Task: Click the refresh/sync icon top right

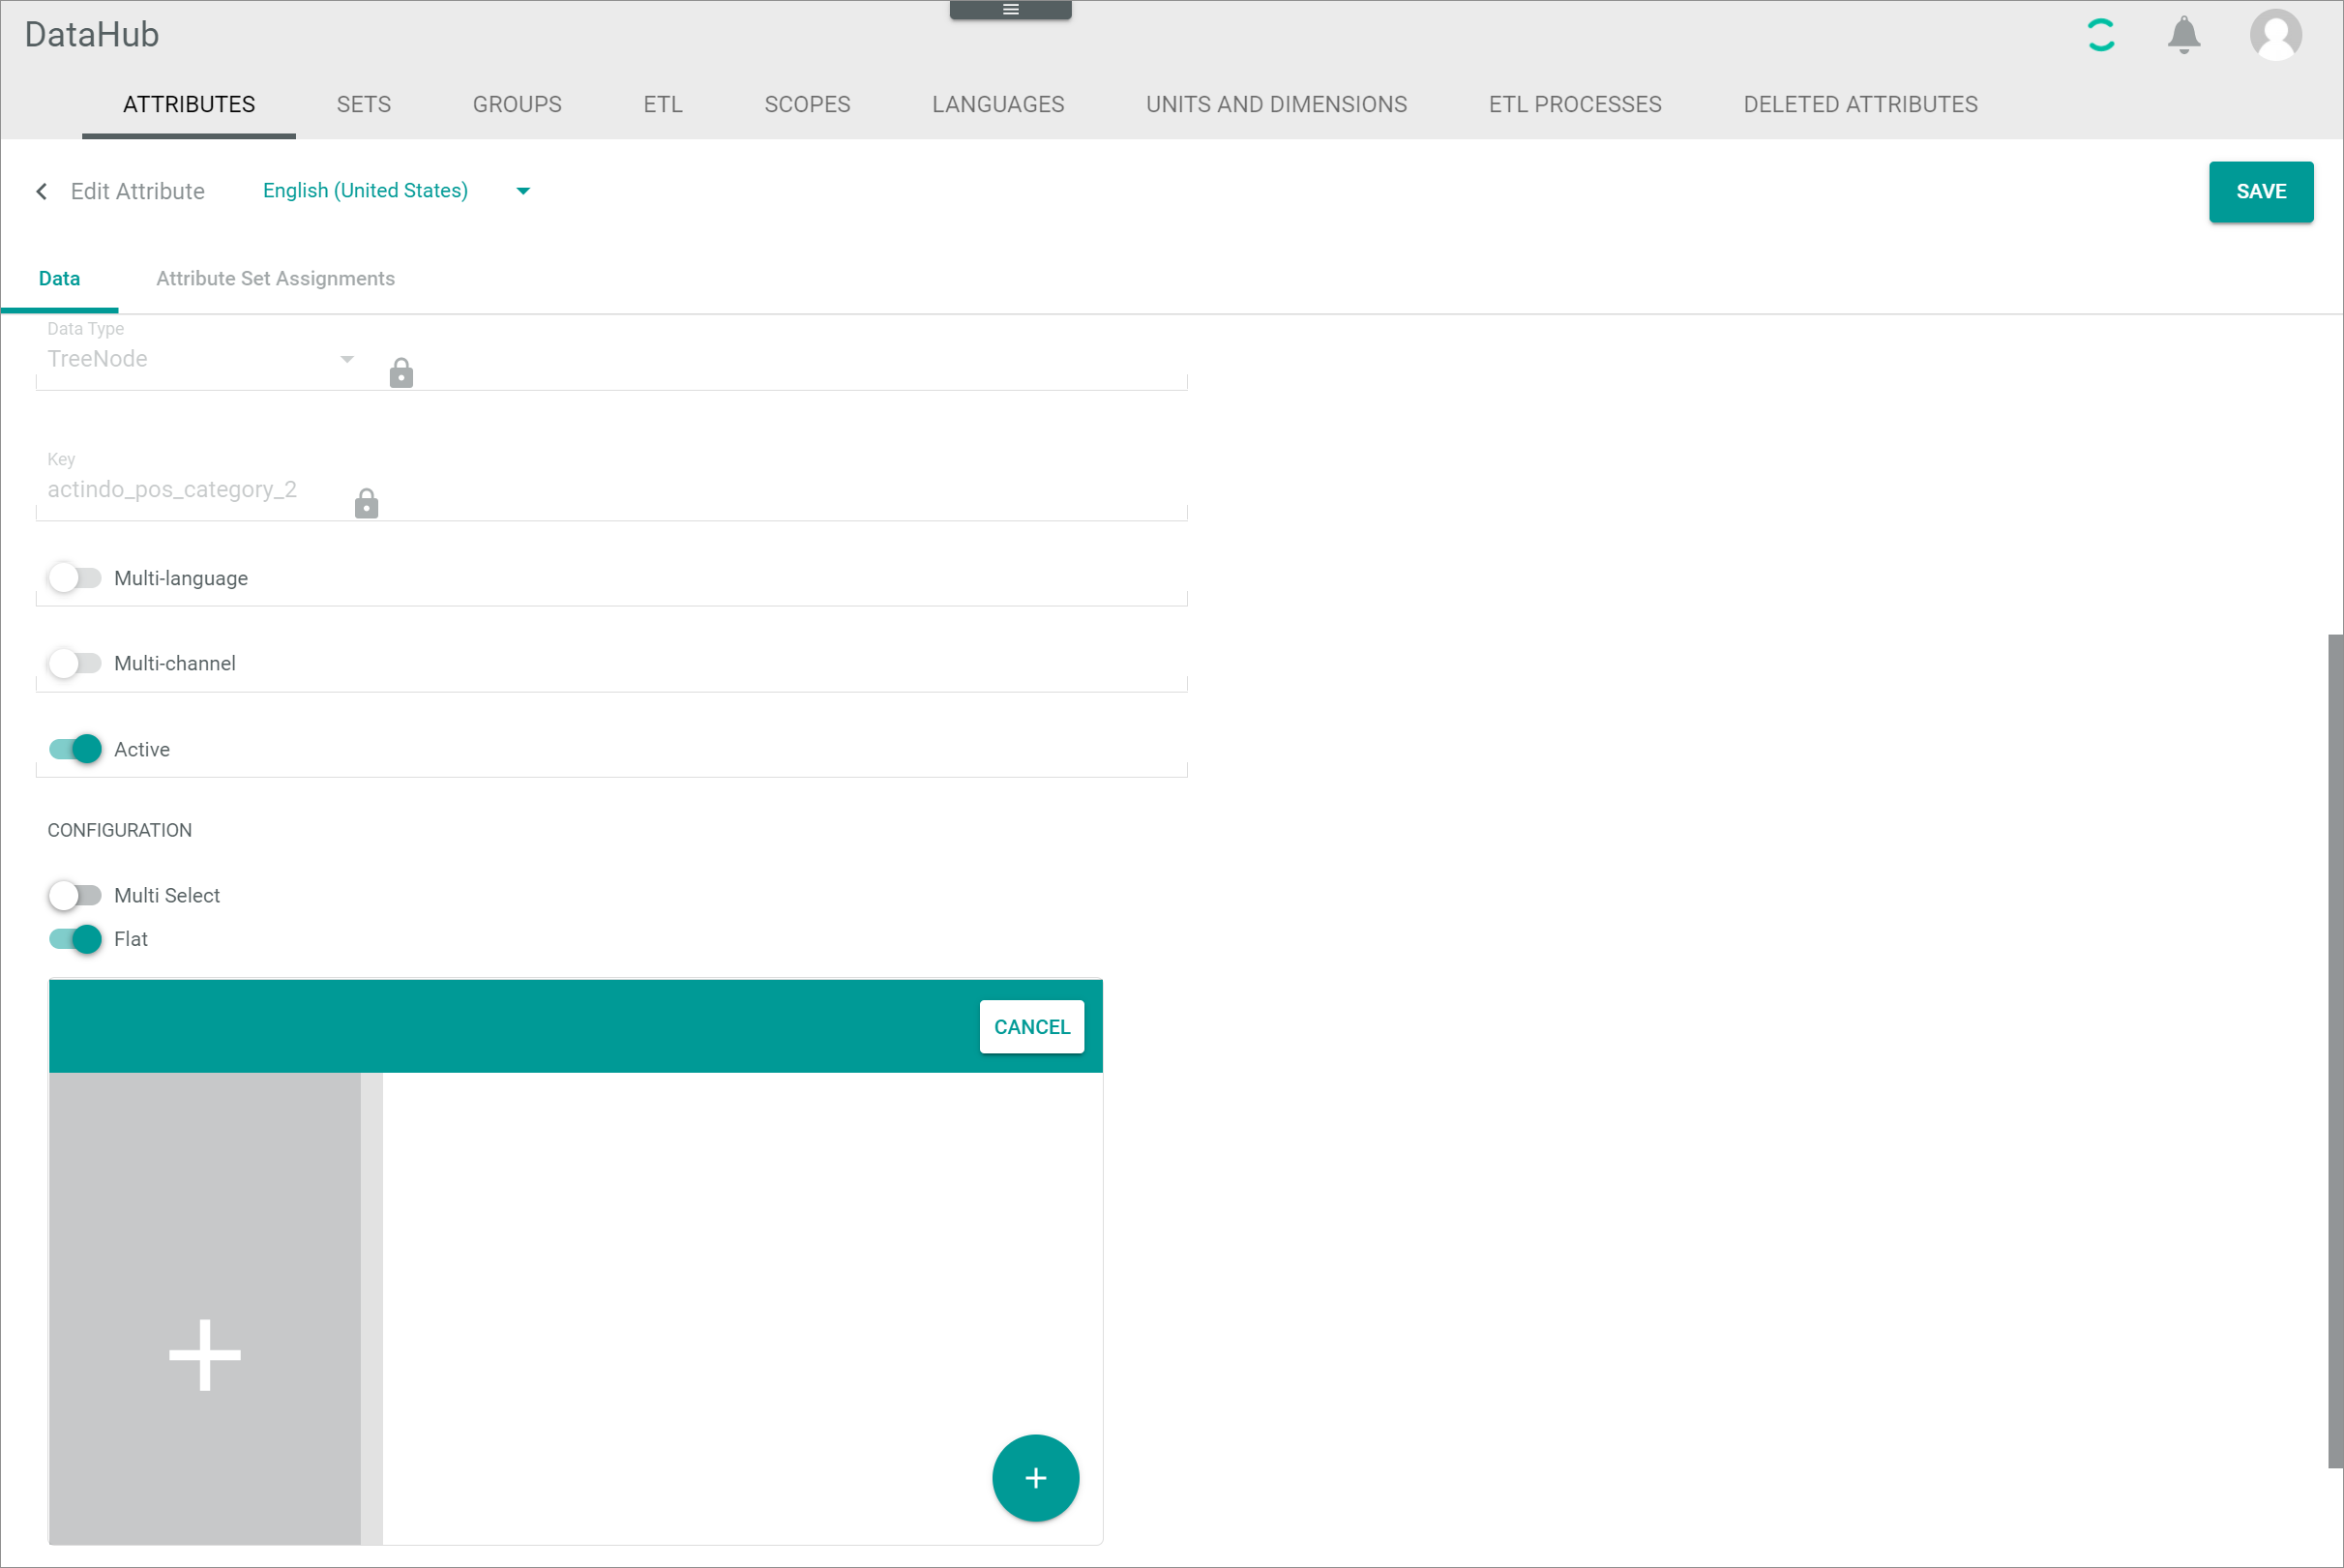Action: 2099,35
